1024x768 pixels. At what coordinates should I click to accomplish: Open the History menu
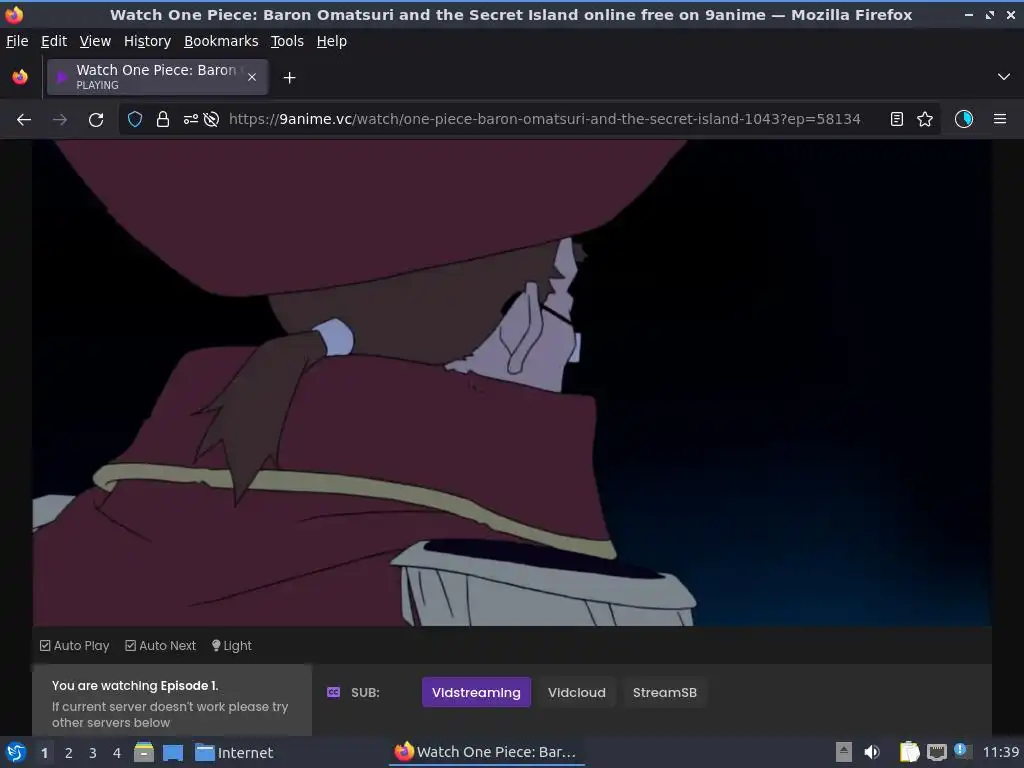pyautogui.click(x=147, y=41)
